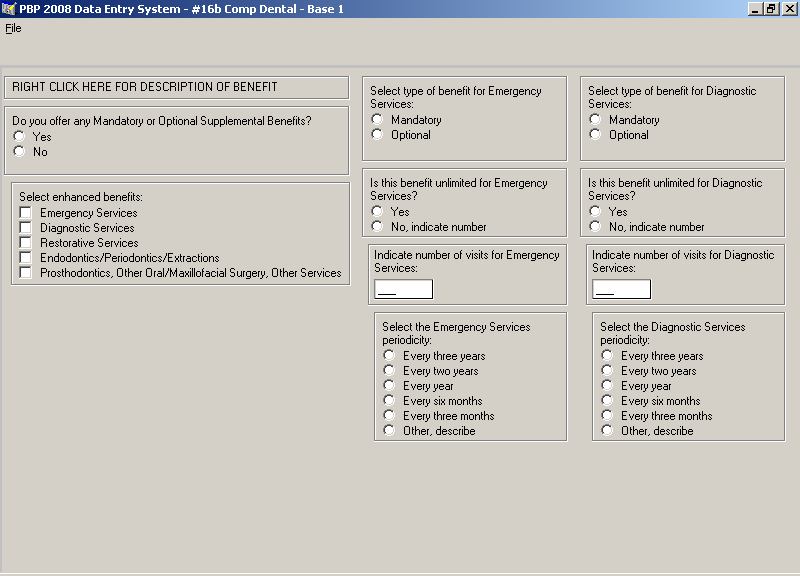Select Yes for unlimited Diagnostic Services
Viewport: 800px width, 576px height.
point(595,211)
